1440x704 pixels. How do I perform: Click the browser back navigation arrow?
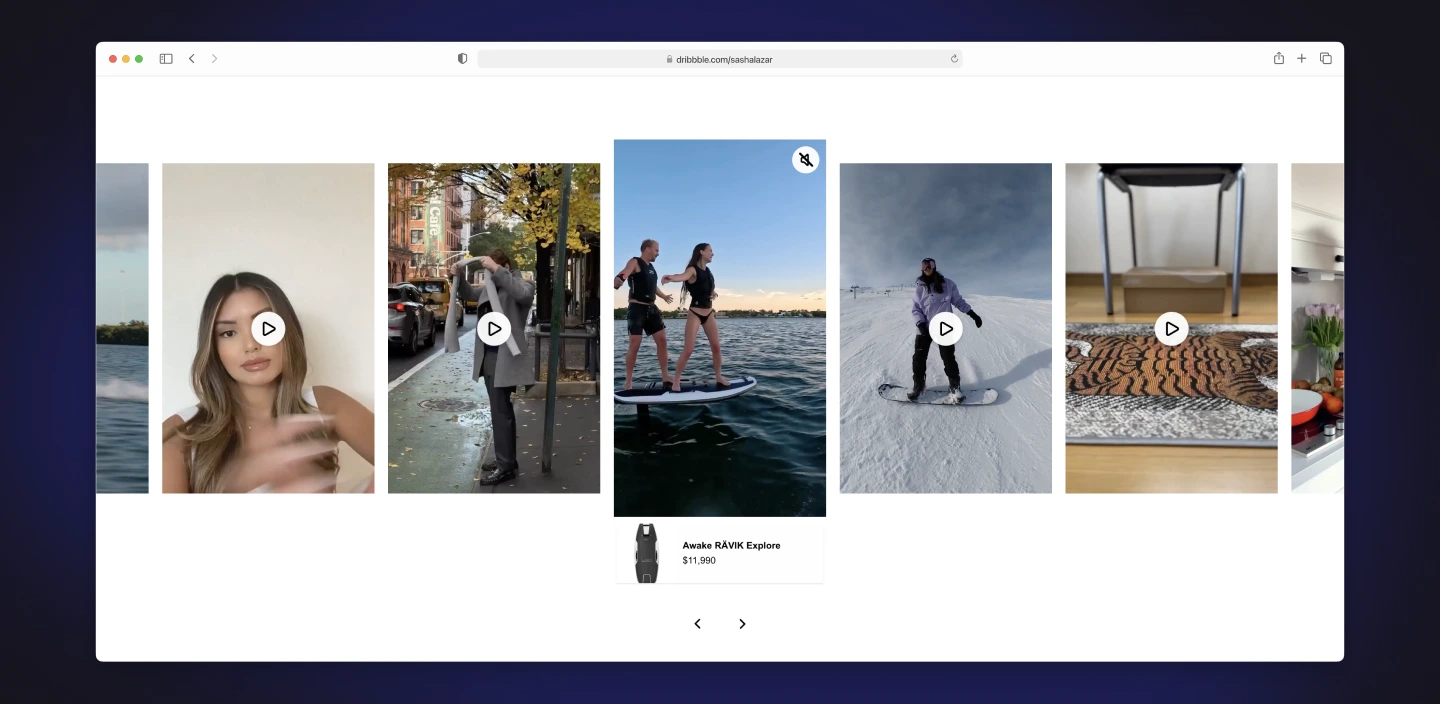pyautogui.click(x=191, y=58)
